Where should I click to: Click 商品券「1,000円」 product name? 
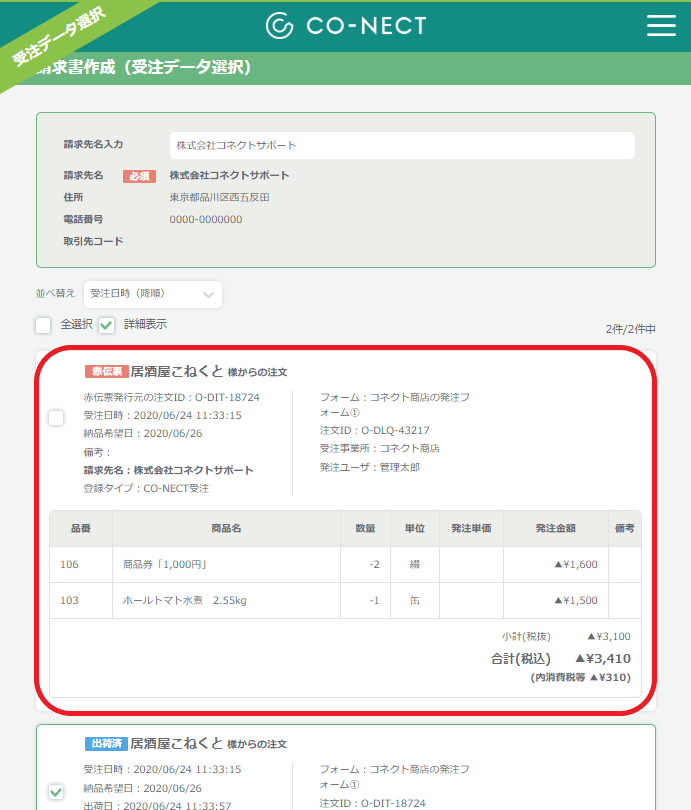[165, 564]
